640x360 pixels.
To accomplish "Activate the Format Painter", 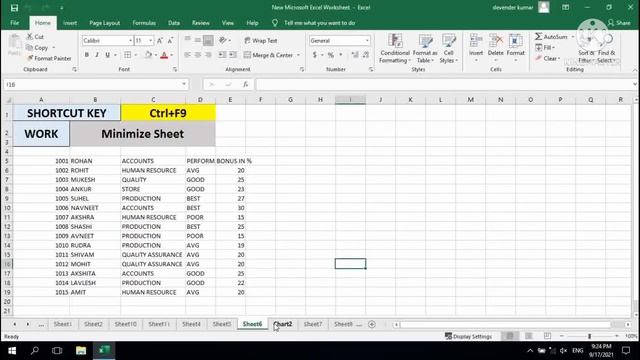I will click(49, 58).
